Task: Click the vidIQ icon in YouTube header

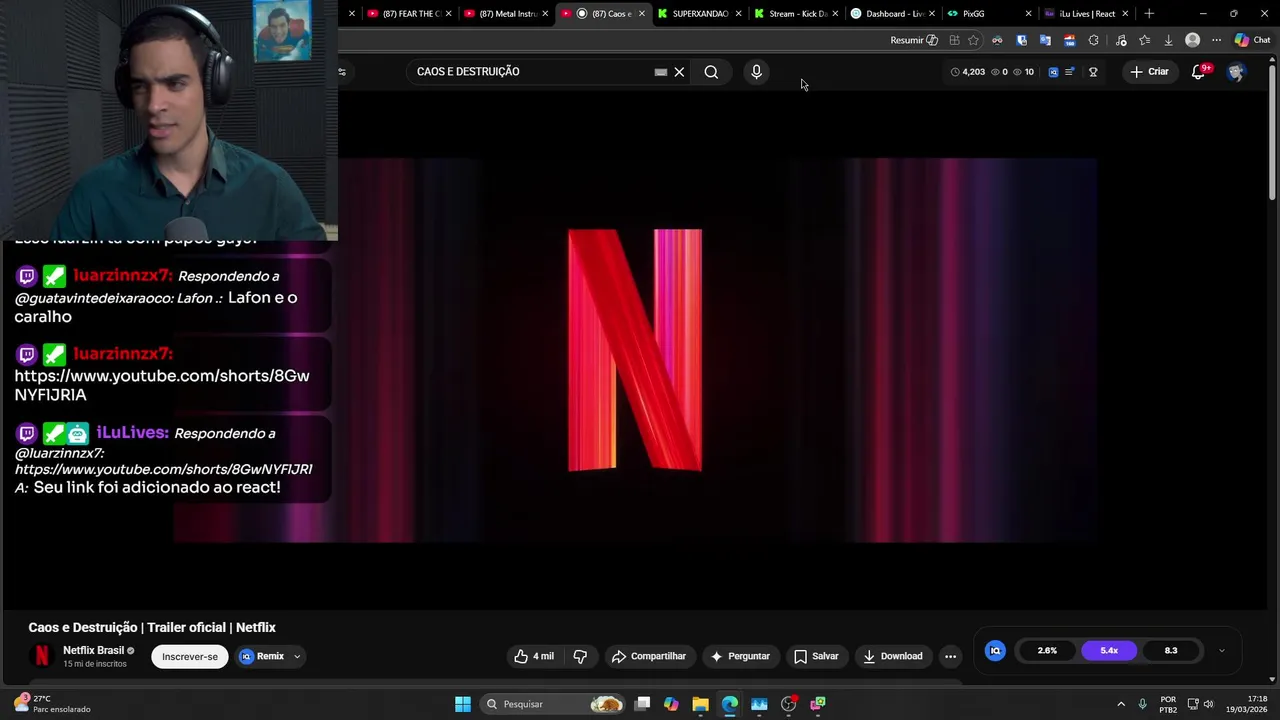Action: pyautogui.click(x=1052, y=72)
